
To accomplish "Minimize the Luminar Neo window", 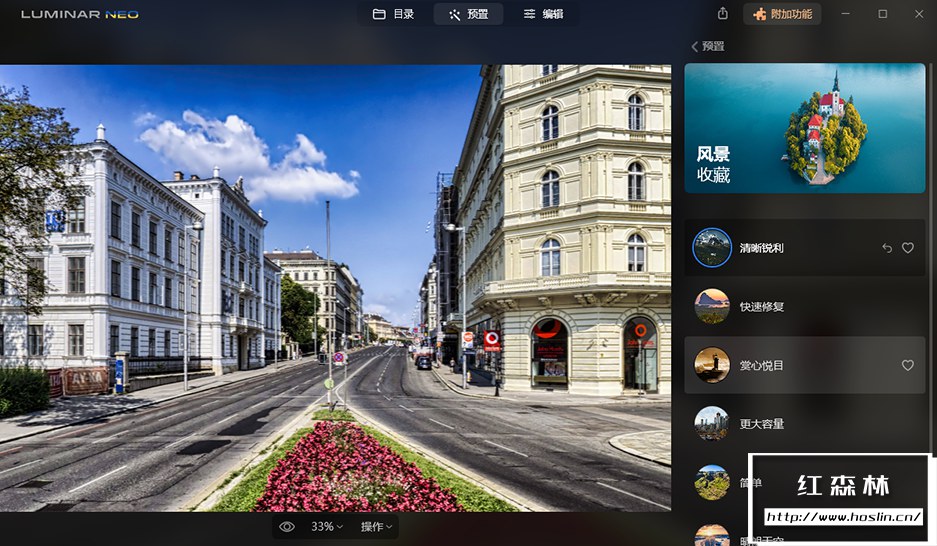I will [846, 14].
